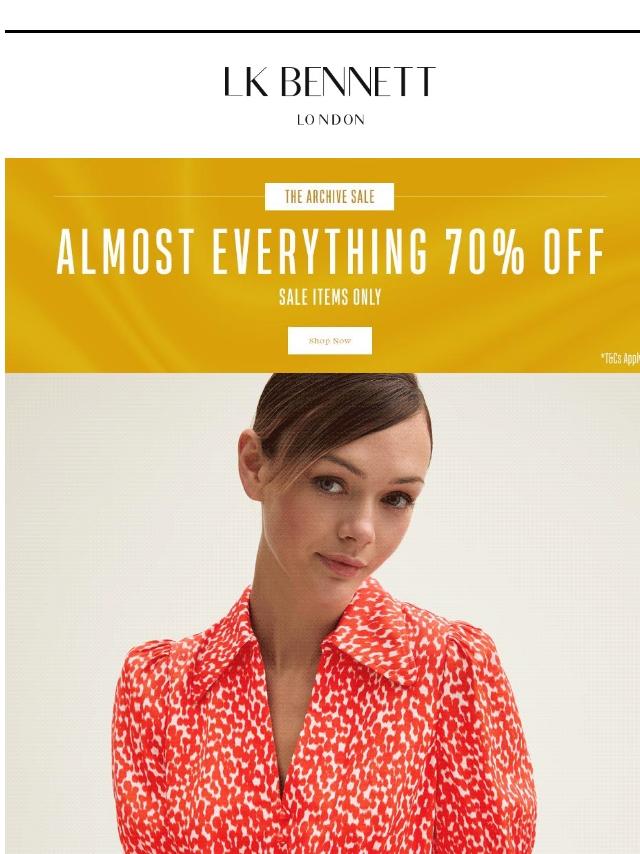Click the thin line left of Archive Sale badge
The width and height of the screenshot is (640, 854).
[160, 197]
